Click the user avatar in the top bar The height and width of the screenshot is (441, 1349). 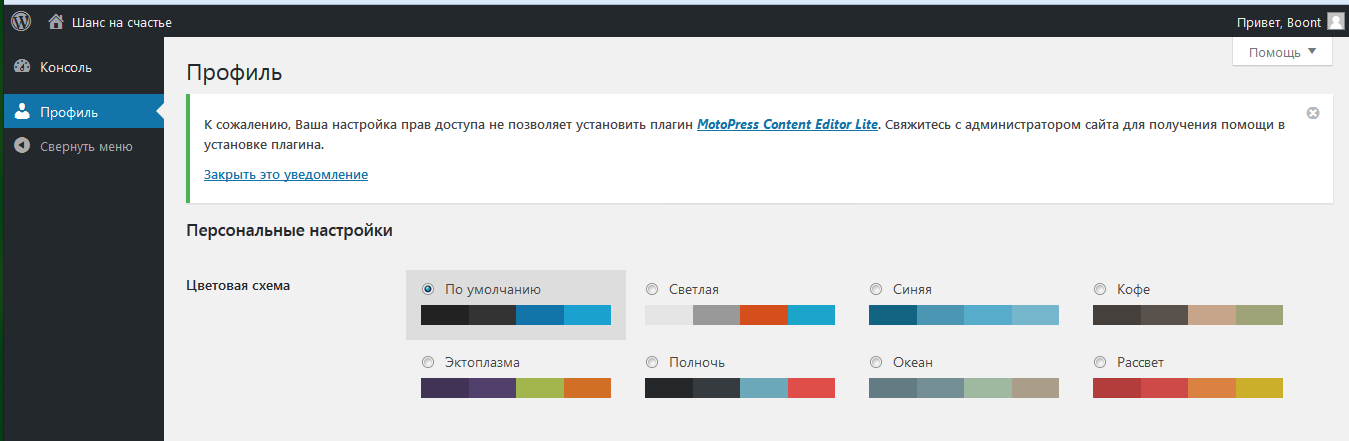1335,21
